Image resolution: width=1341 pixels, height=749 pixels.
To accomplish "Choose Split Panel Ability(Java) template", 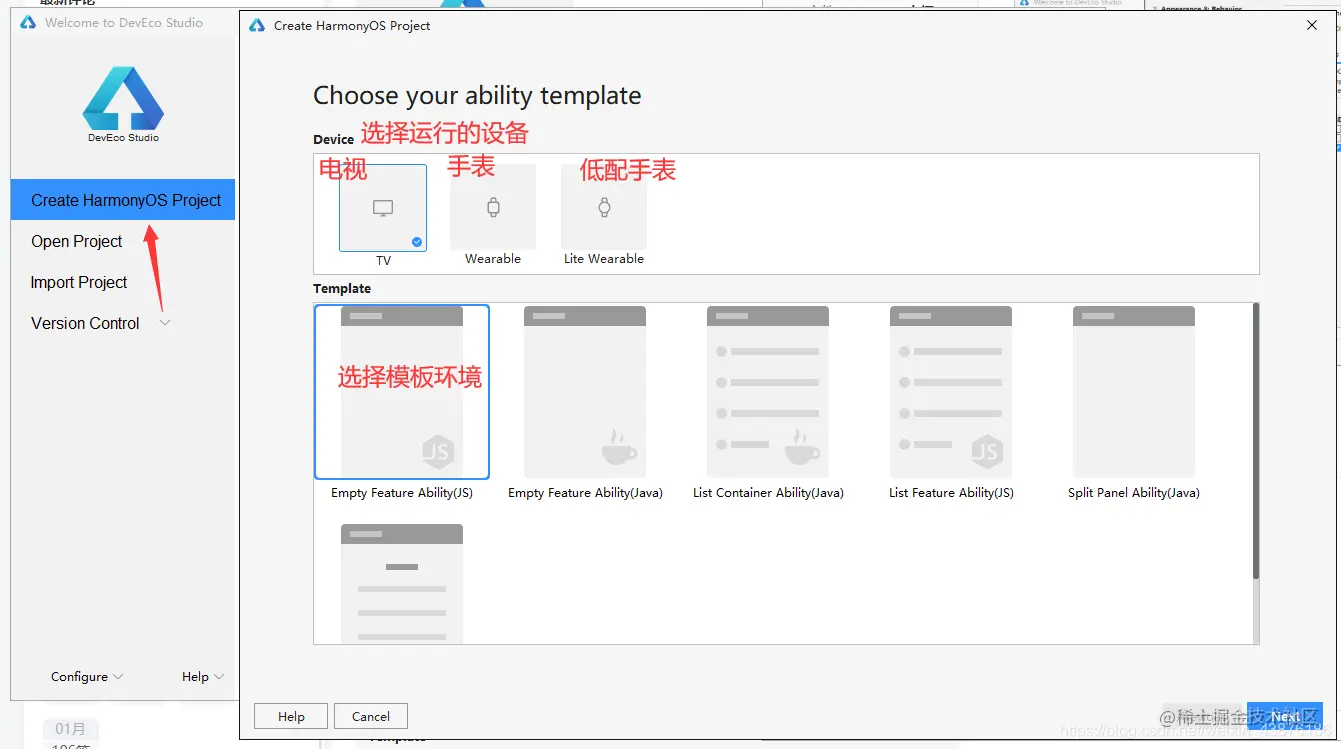I will coord(1134,392).
